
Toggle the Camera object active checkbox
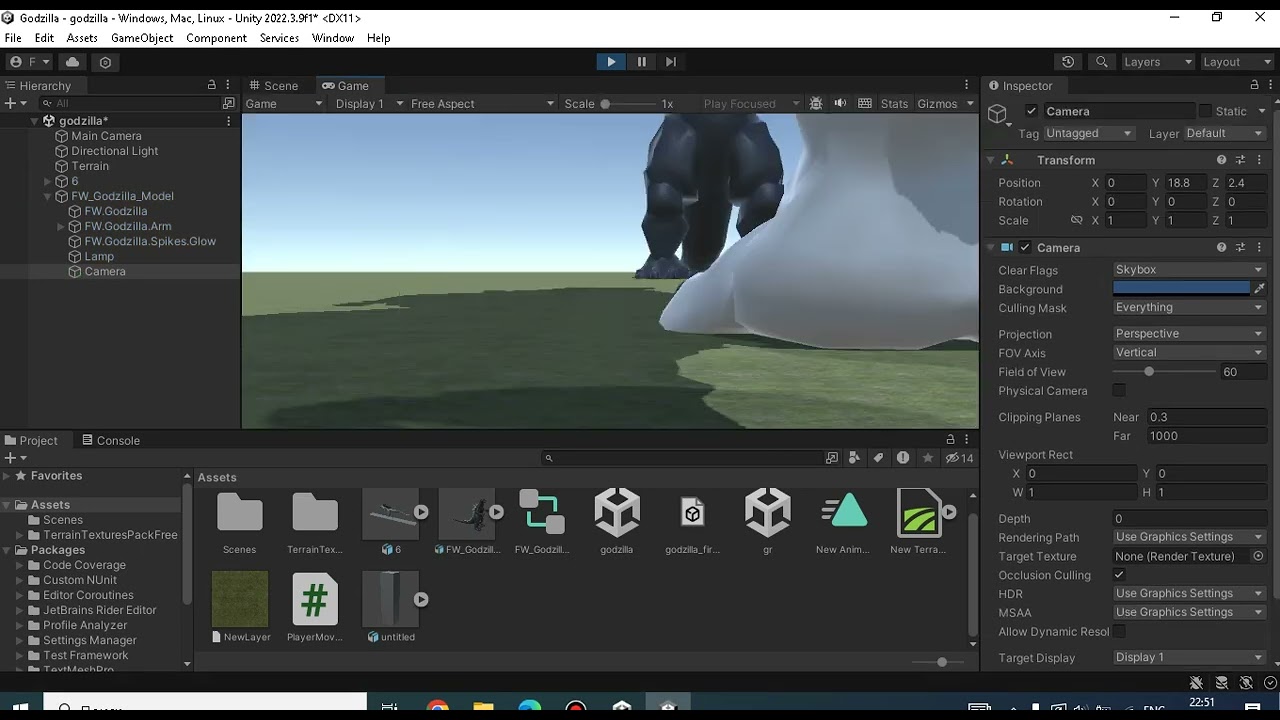click(1031, 111)
